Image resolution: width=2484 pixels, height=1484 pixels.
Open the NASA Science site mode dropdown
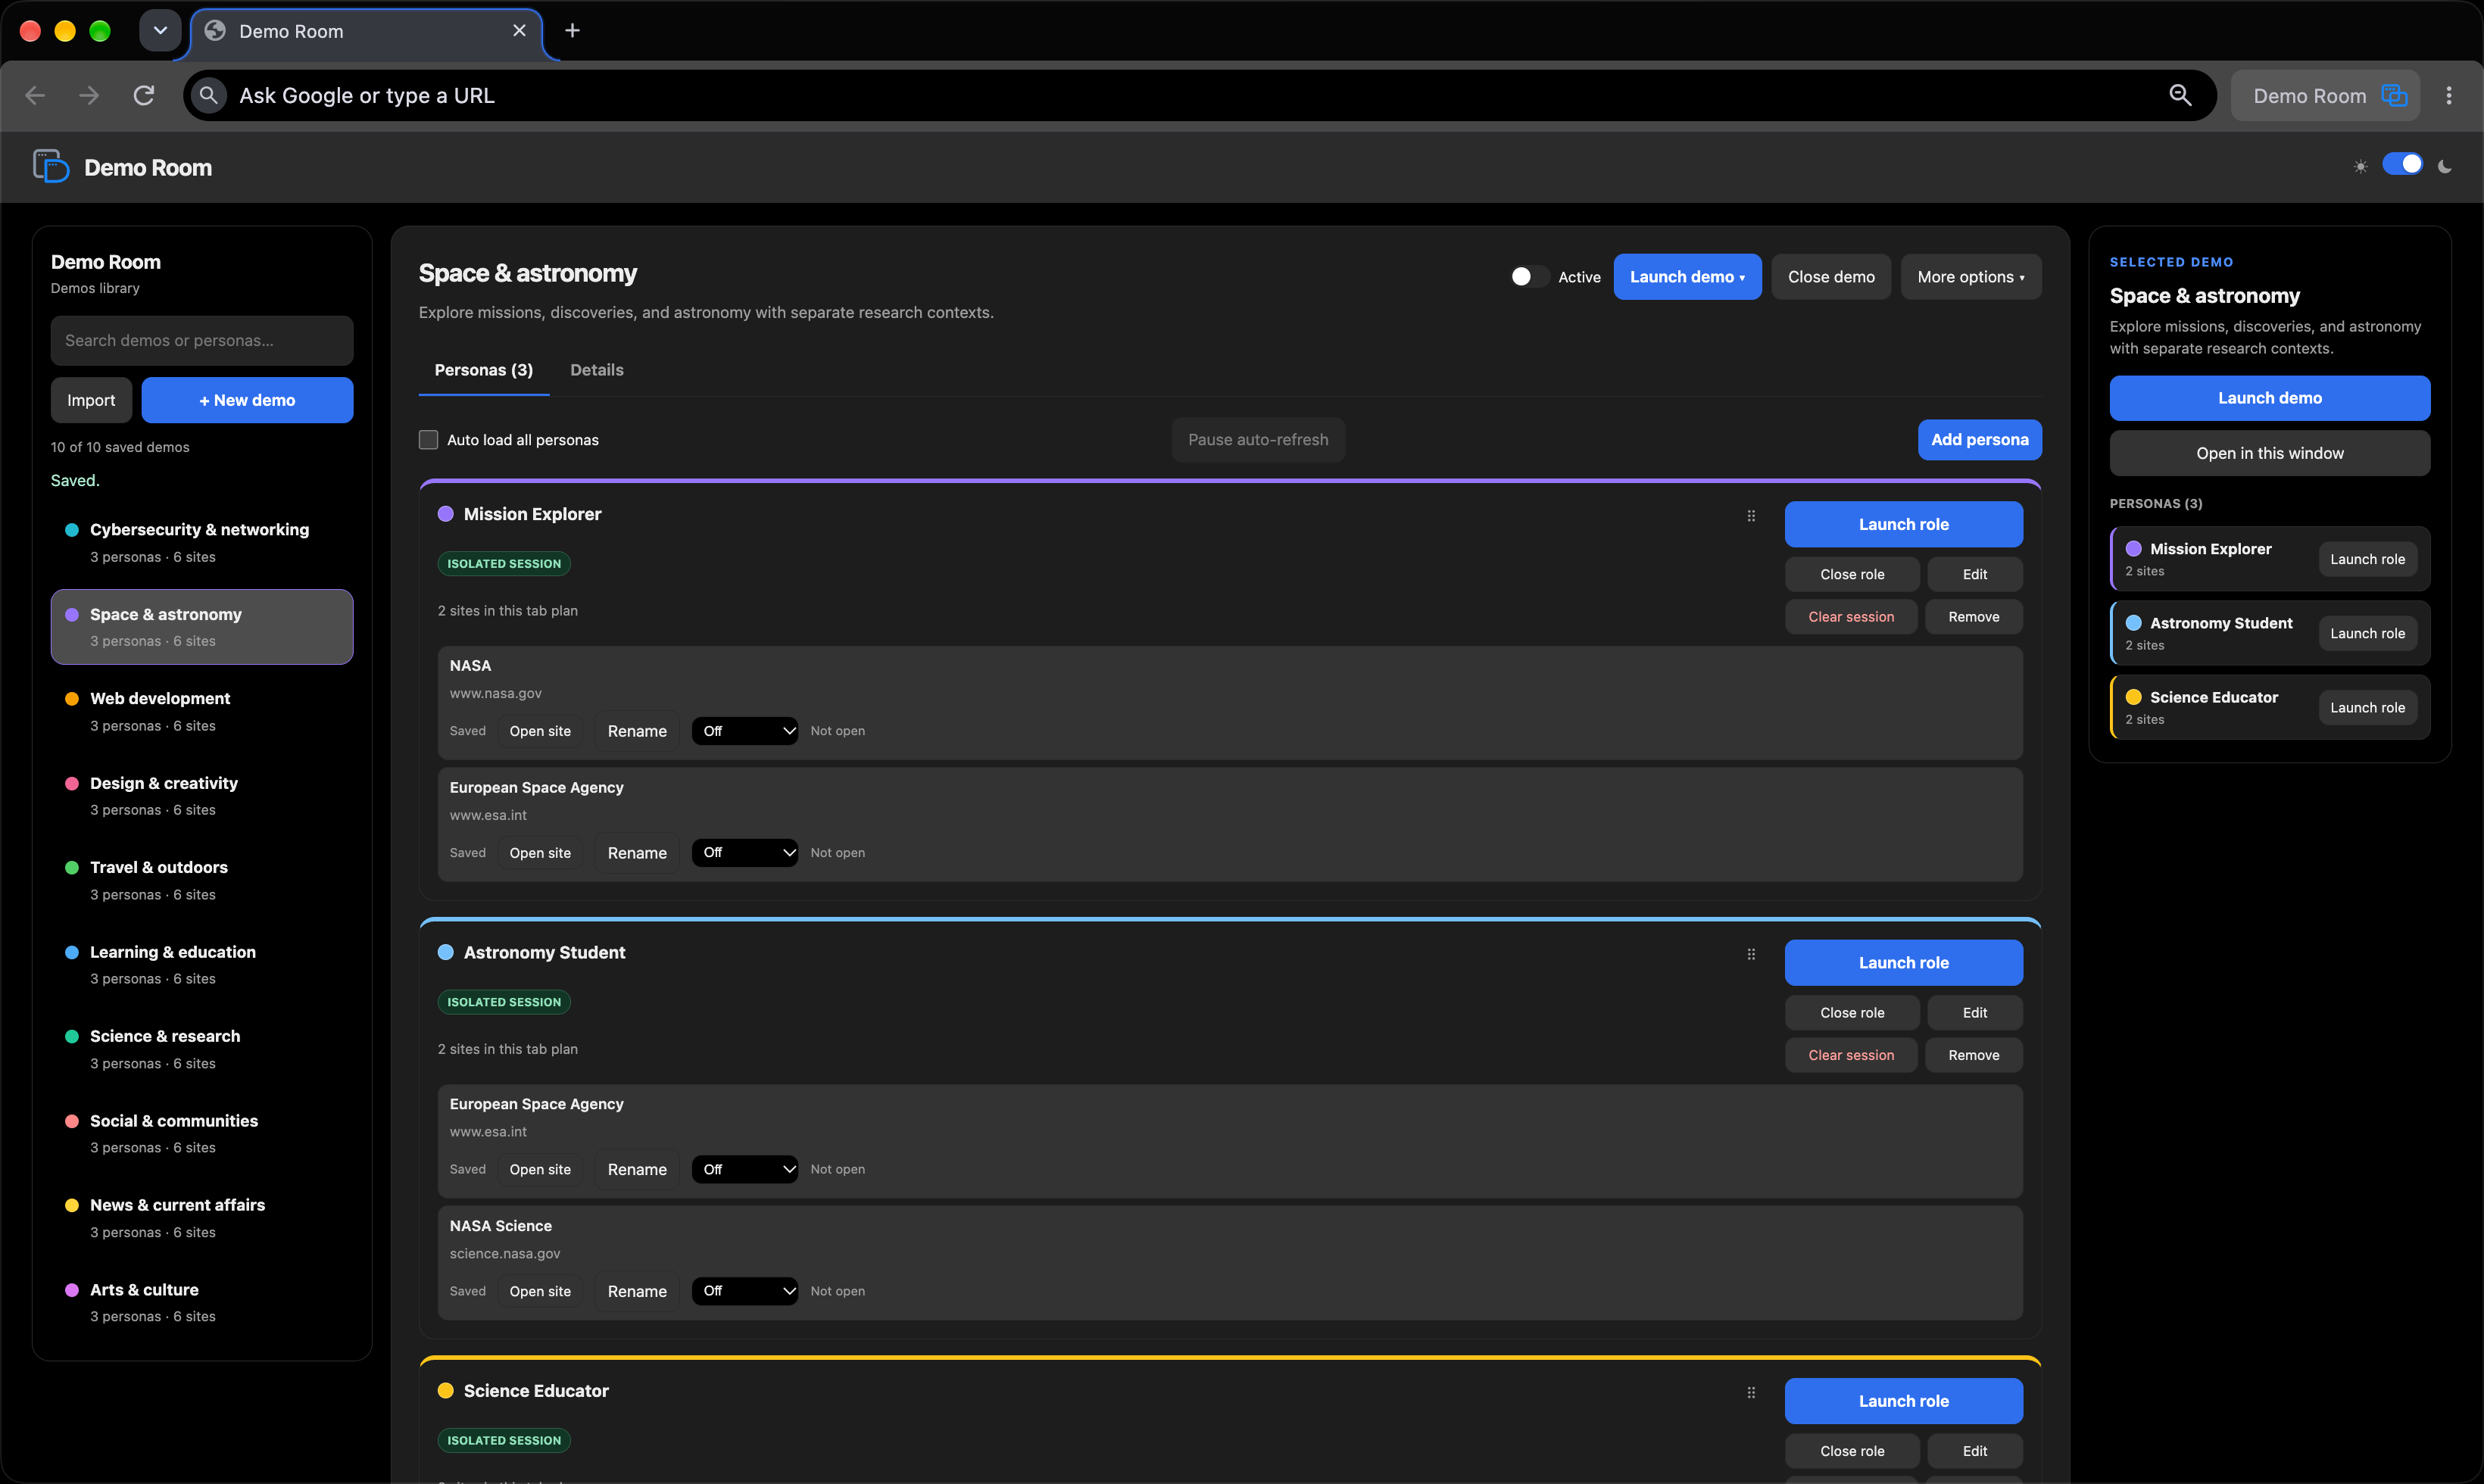click(744, 1290)
